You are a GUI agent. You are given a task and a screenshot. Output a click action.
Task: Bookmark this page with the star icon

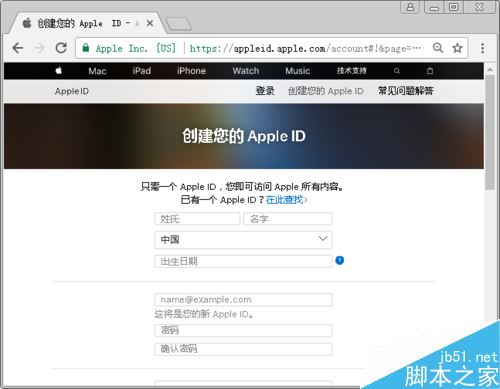(457, 48)
